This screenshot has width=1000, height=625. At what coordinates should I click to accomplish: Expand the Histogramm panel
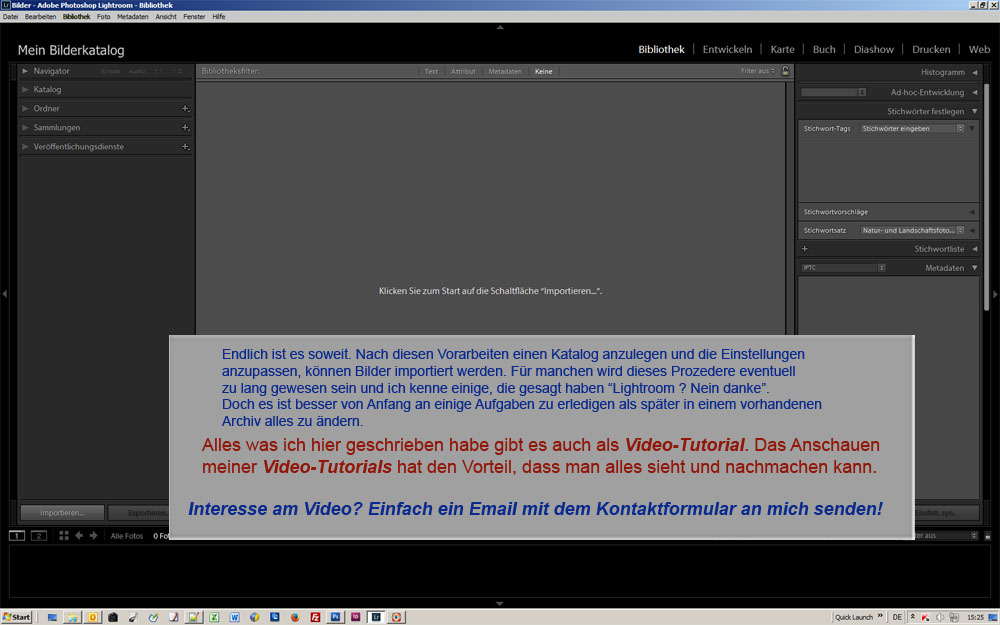click(x=974, y=73)
